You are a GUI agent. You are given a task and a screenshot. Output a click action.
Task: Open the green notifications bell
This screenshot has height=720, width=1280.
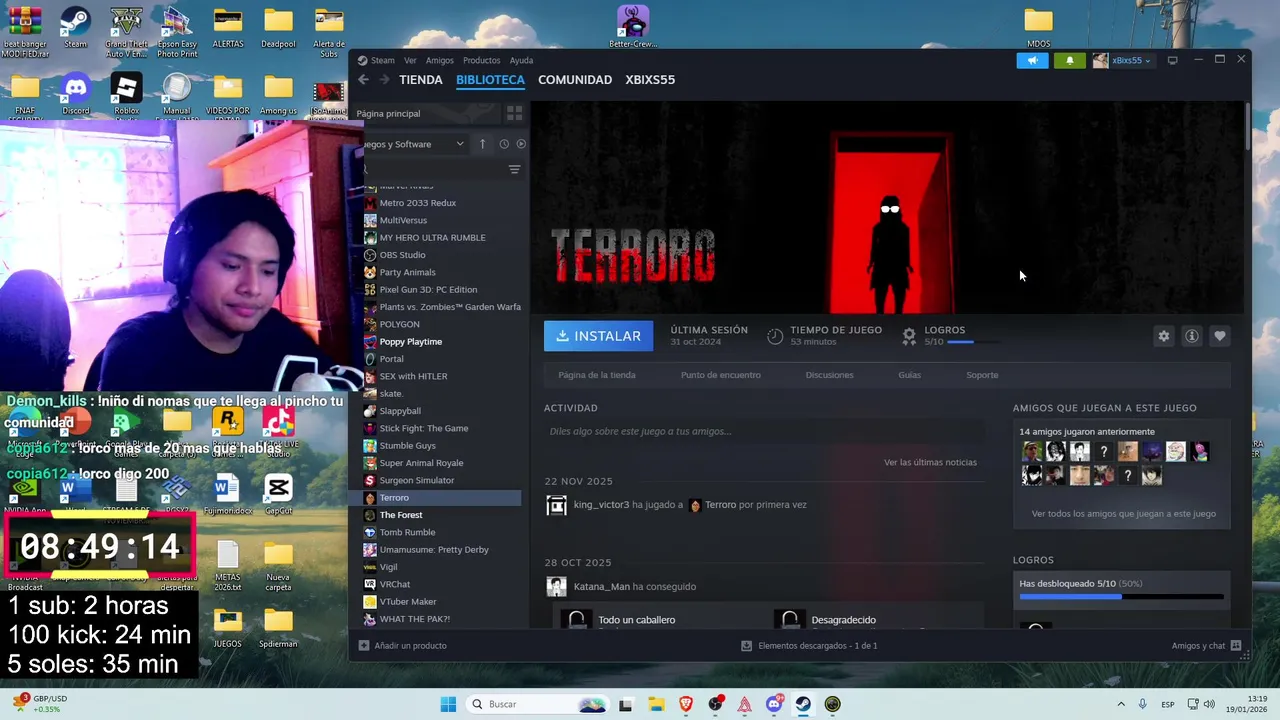click(1069, 60)
